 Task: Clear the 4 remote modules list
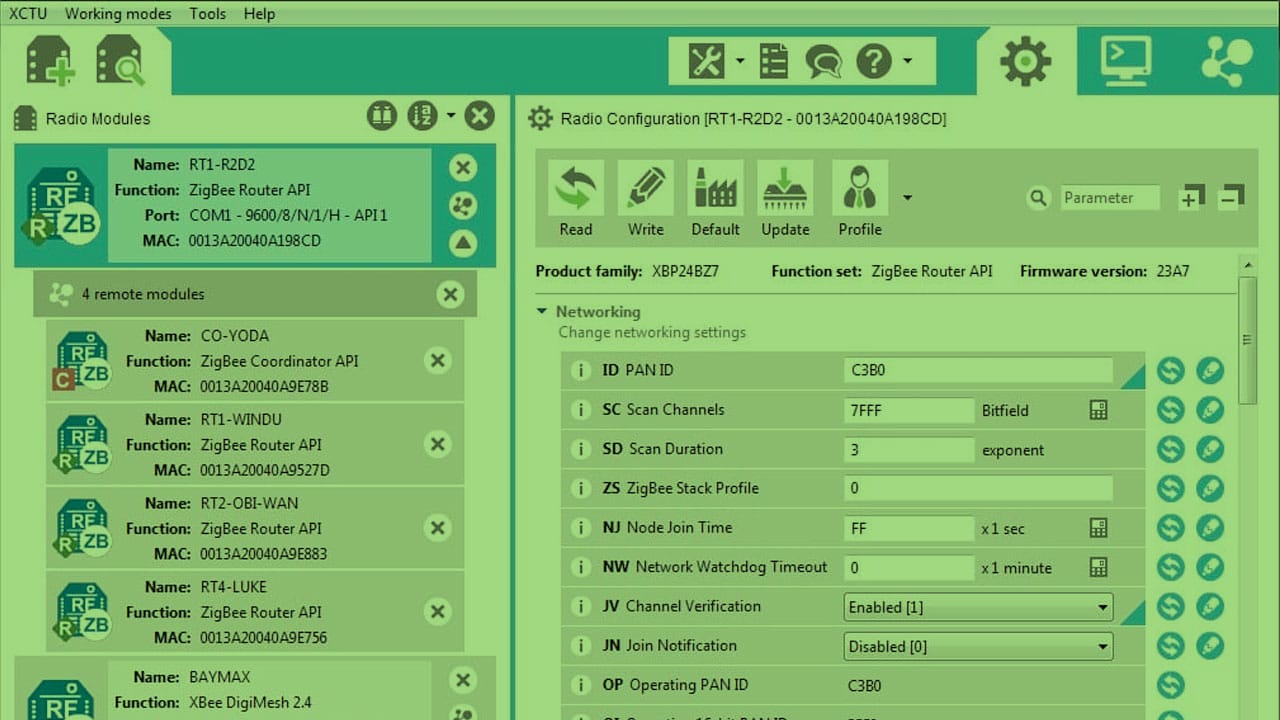coord(450,294)
